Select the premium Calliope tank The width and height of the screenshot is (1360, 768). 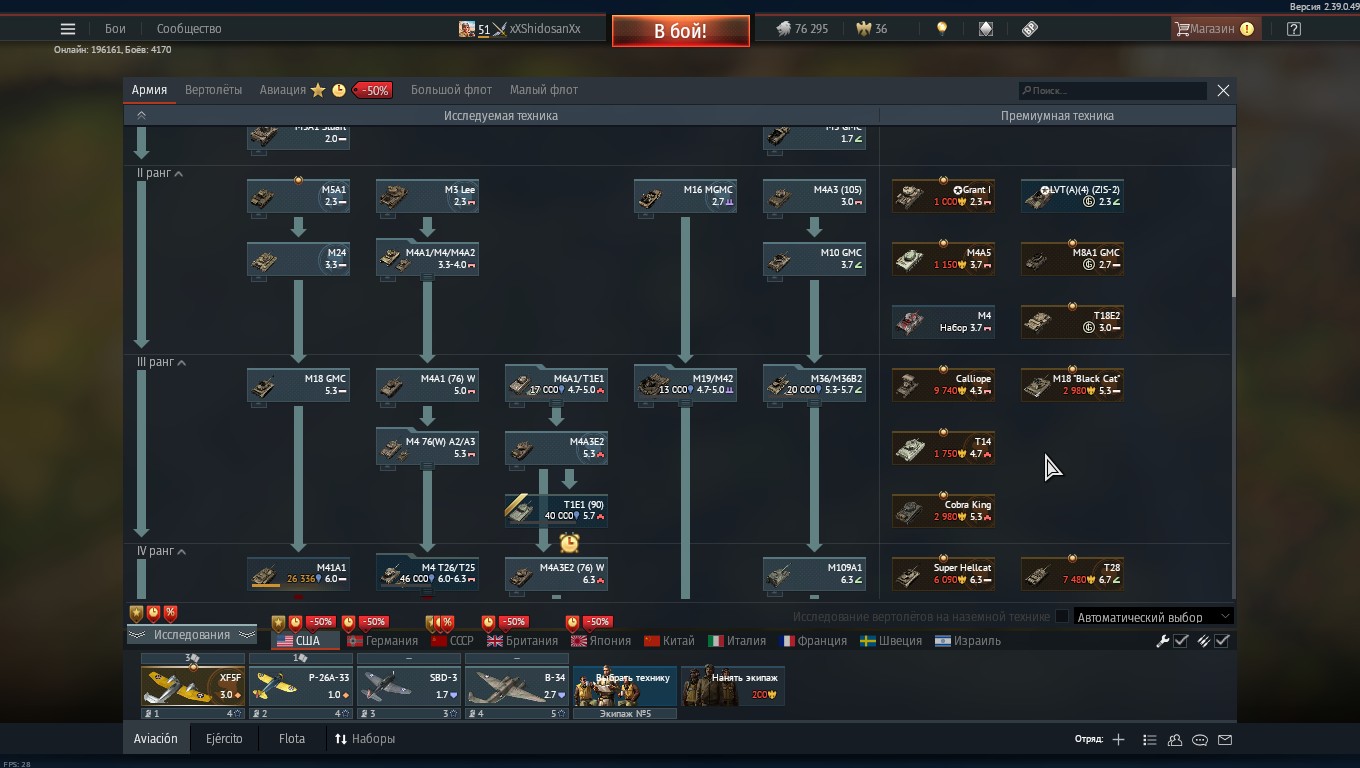[943, 385]
